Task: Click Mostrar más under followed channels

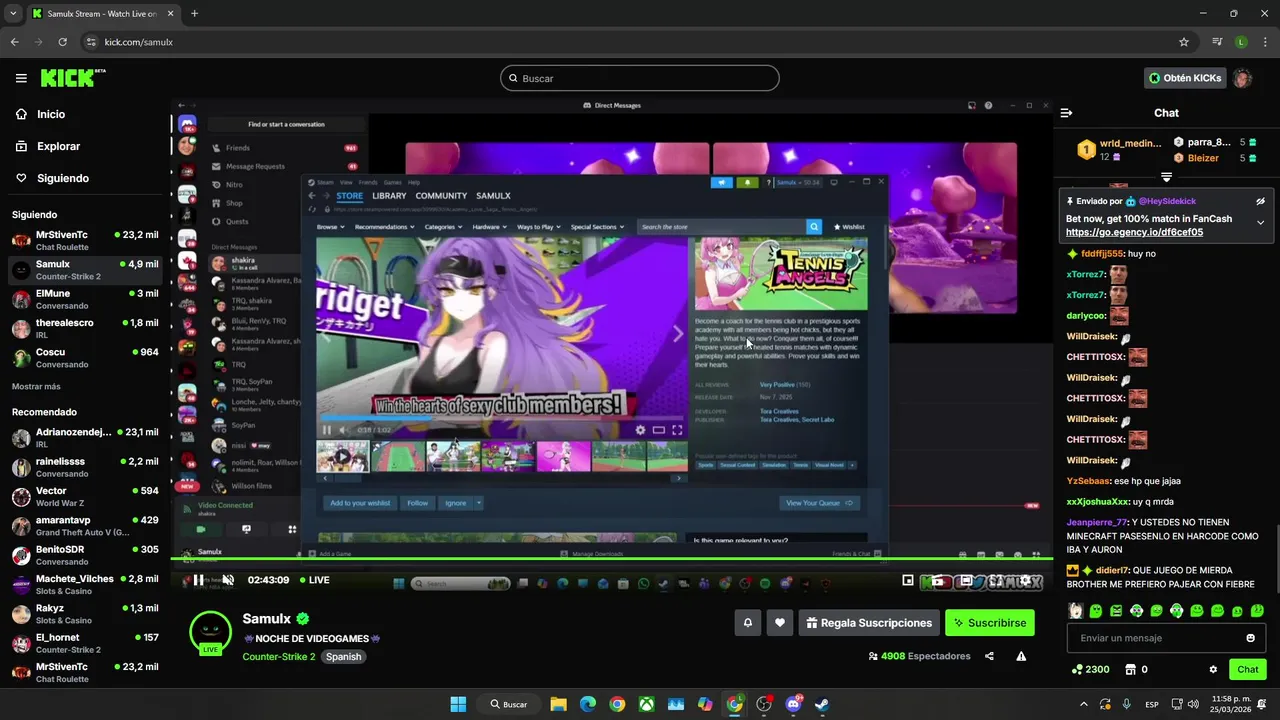Action: 36,387
